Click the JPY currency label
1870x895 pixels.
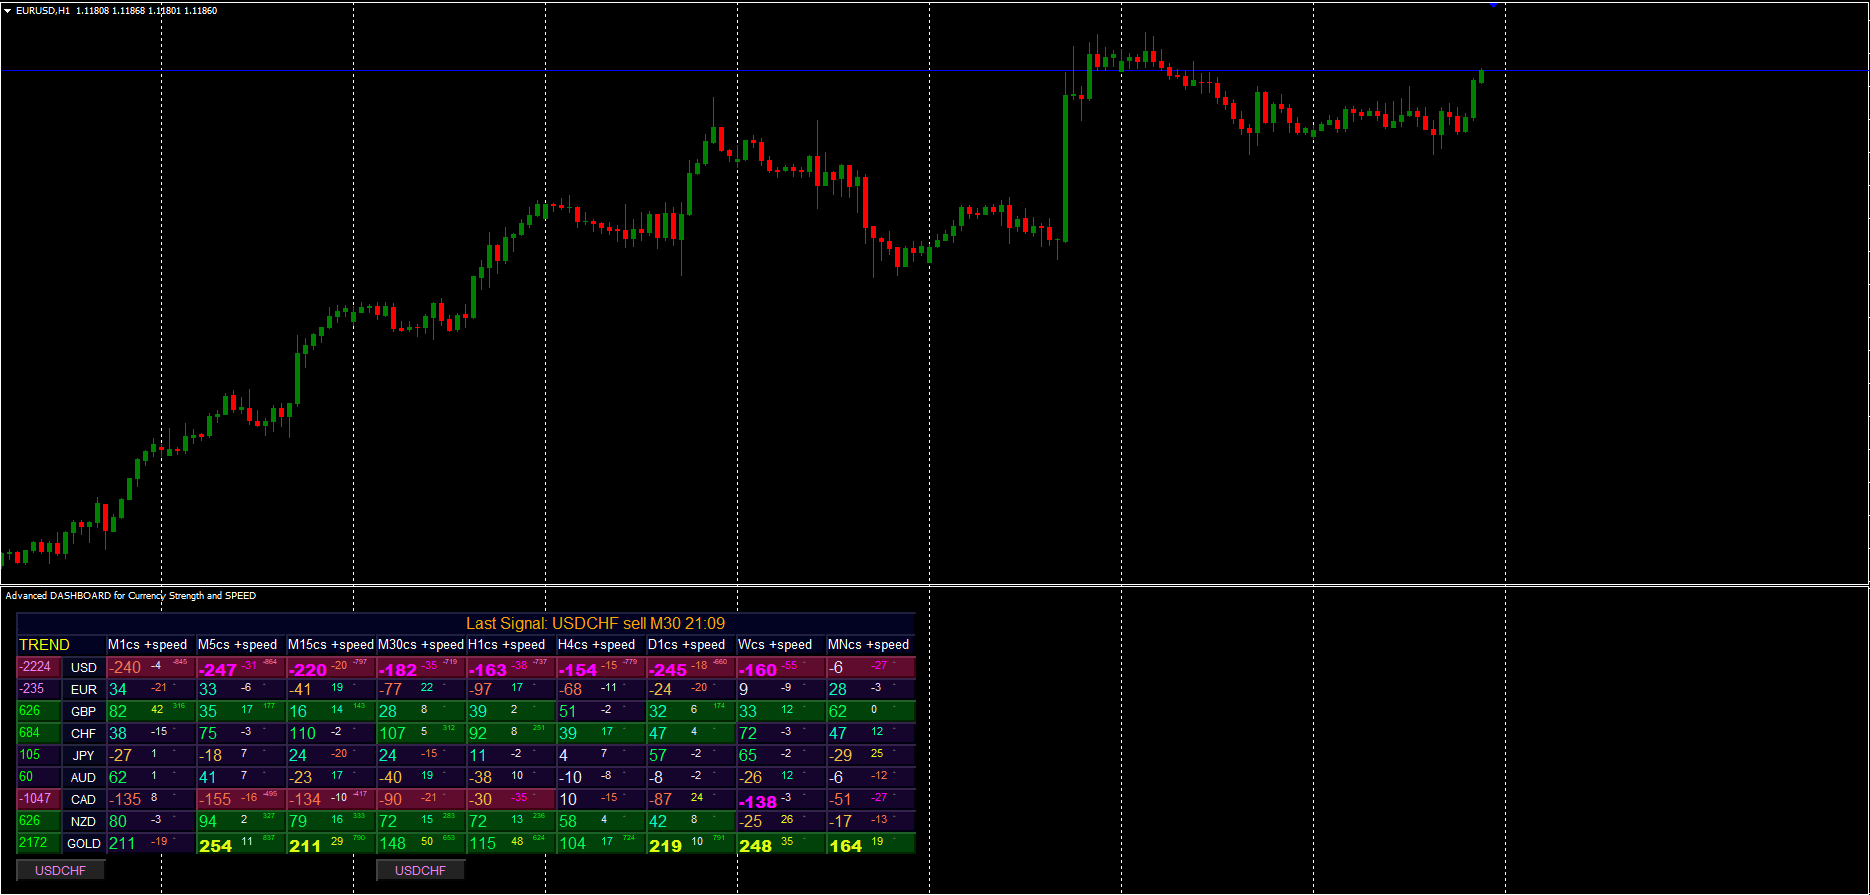pyautogui.click(x=84, y=756)
